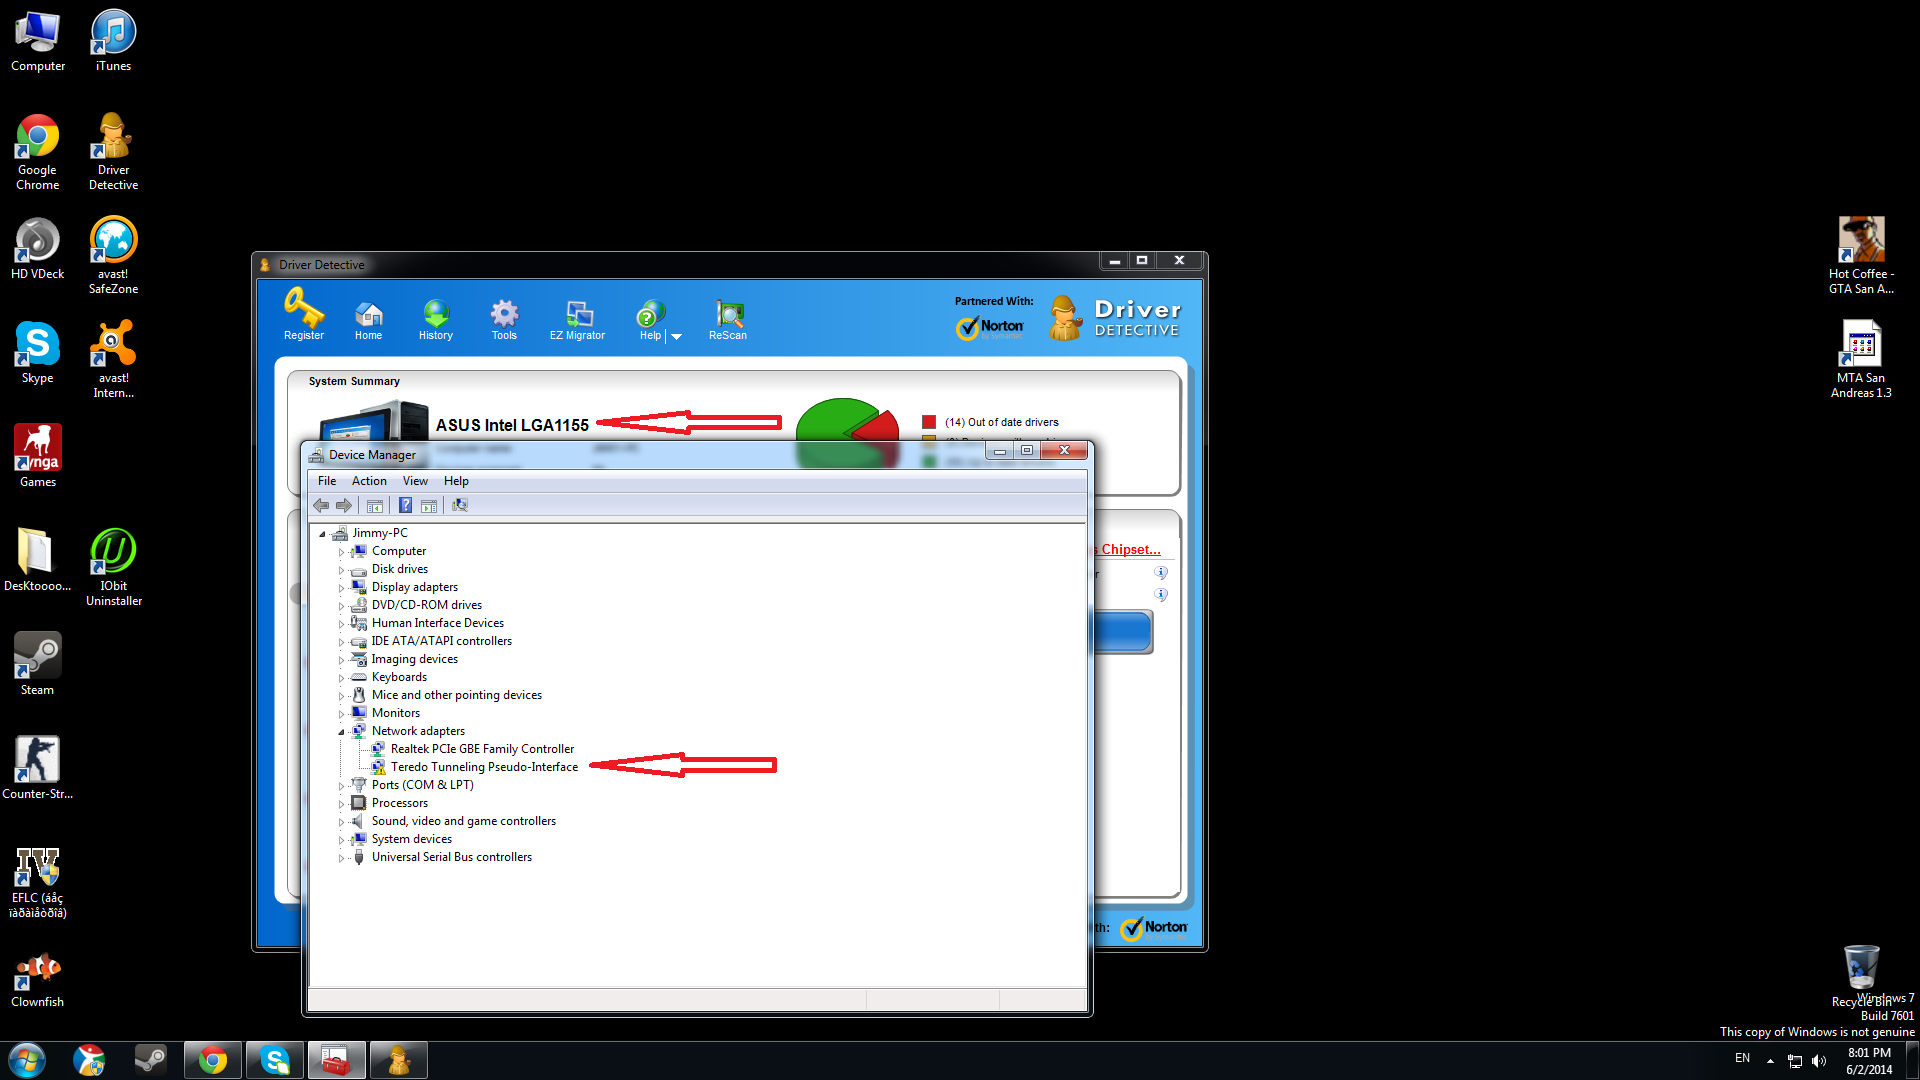Expand the Processors node
1920x1080 pixels.
[x=341, y=804]
